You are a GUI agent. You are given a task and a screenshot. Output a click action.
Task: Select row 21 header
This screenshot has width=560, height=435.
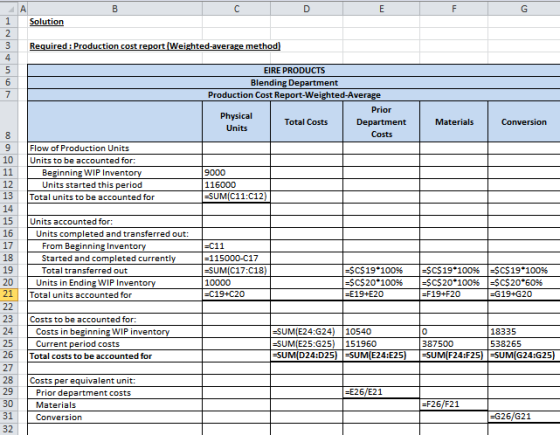[x=9, y=295]
